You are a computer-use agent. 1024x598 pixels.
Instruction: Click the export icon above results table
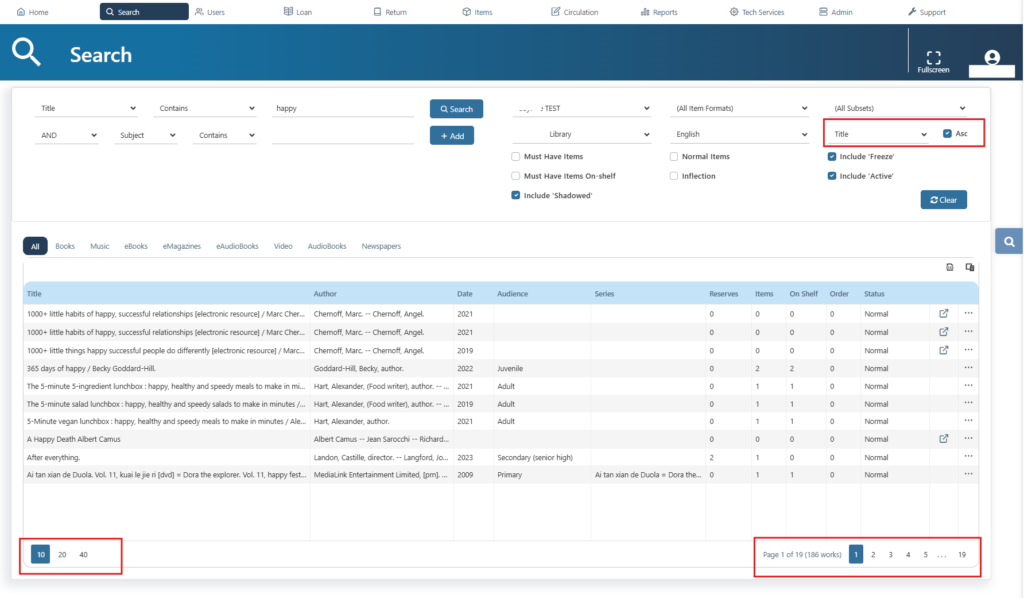pyautogui.click(x=950, y=267)
